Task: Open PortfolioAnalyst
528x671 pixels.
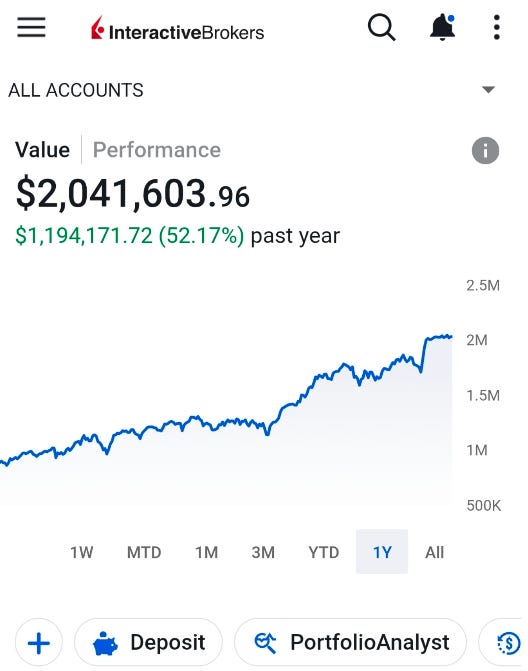Action: (x=350, y=643)
